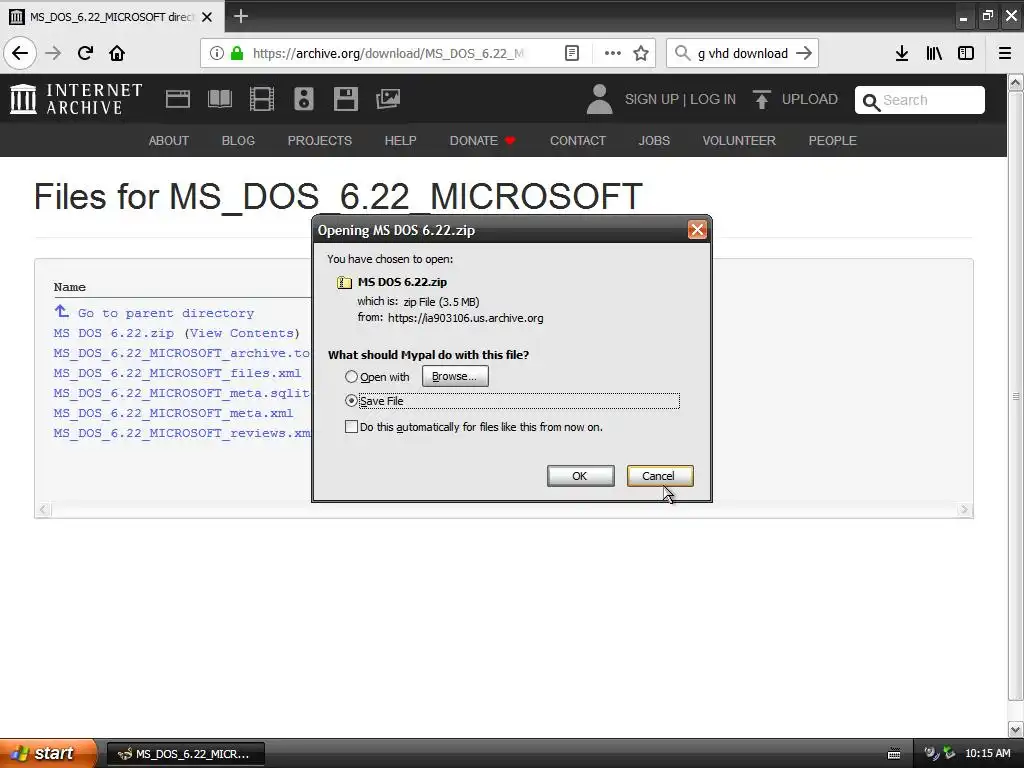Confirm dialog with OK button
This screenshot has width=1024, height=768.
[x=581, y=476]
